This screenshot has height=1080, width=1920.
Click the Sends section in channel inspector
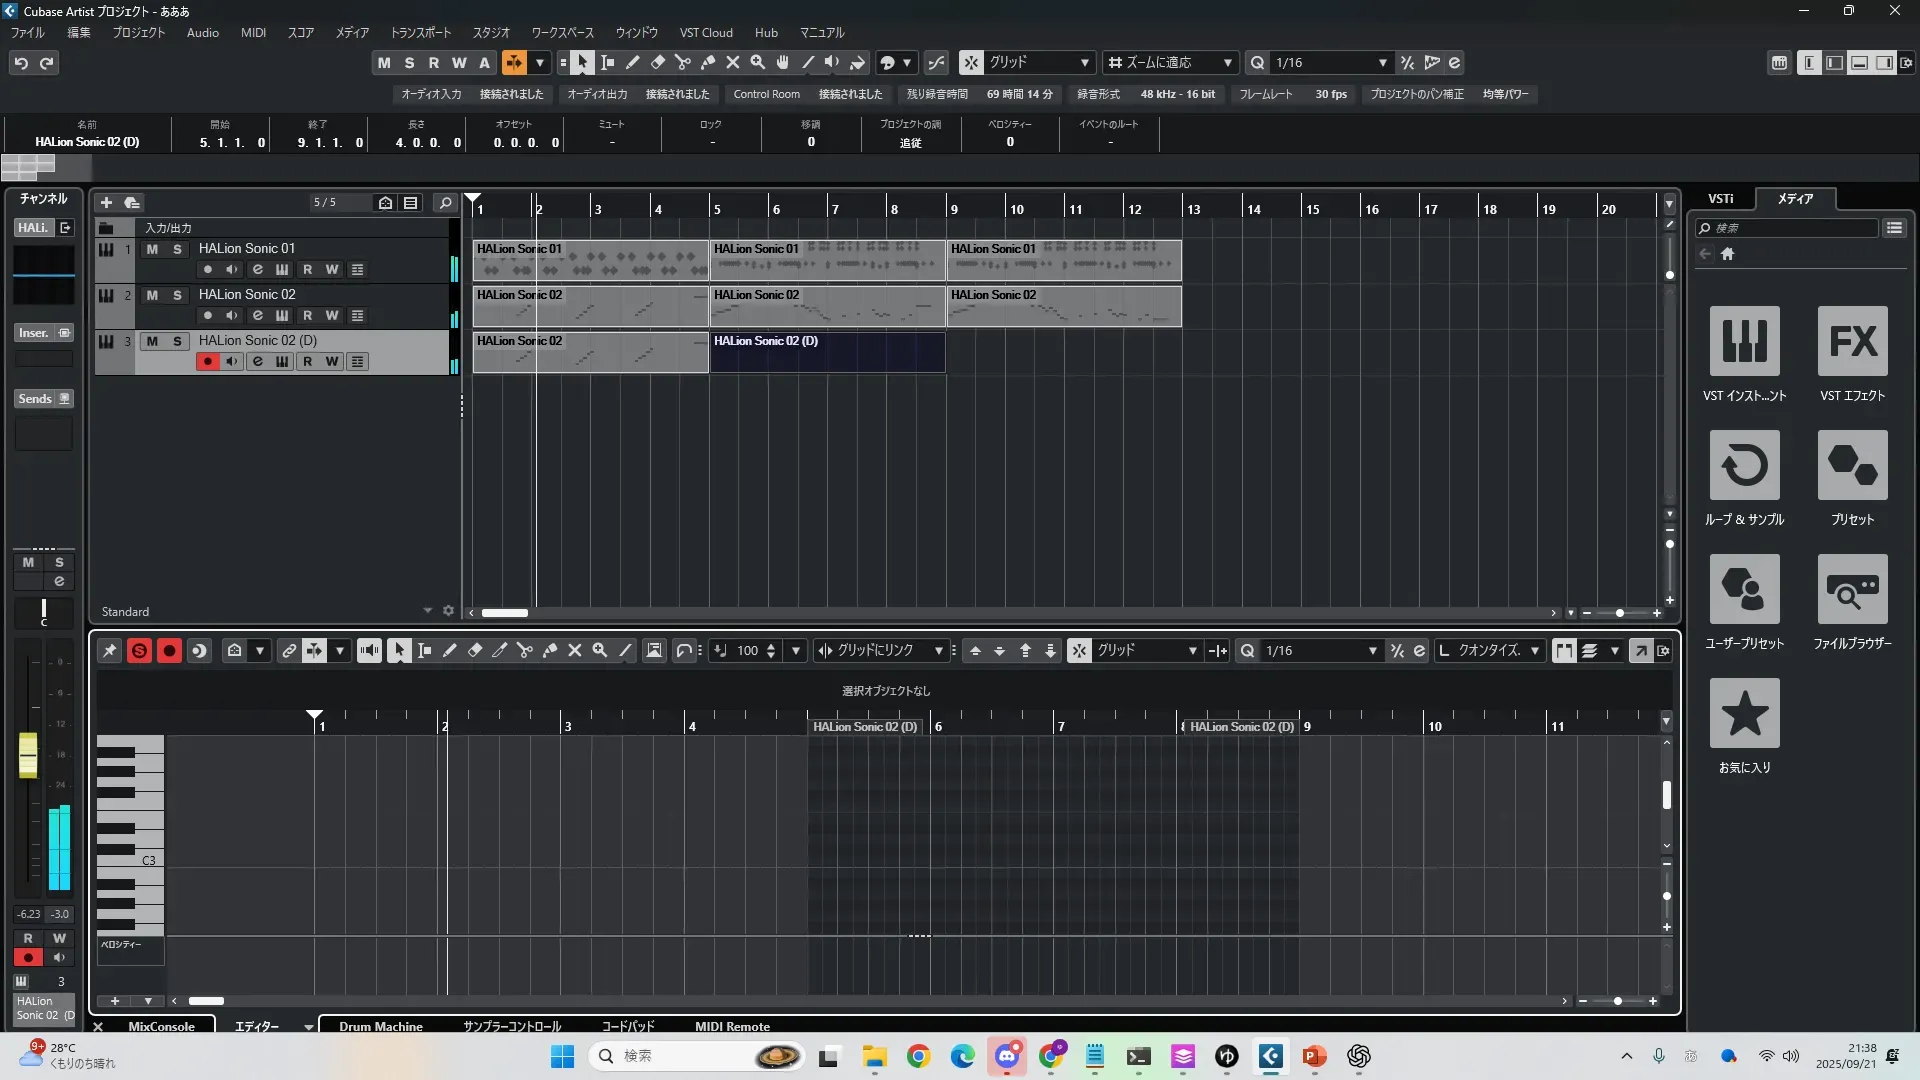pos(36,399)
